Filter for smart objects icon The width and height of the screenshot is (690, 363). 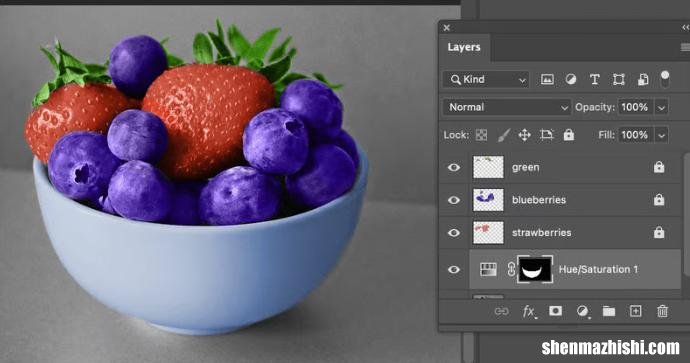click(643, 80)
